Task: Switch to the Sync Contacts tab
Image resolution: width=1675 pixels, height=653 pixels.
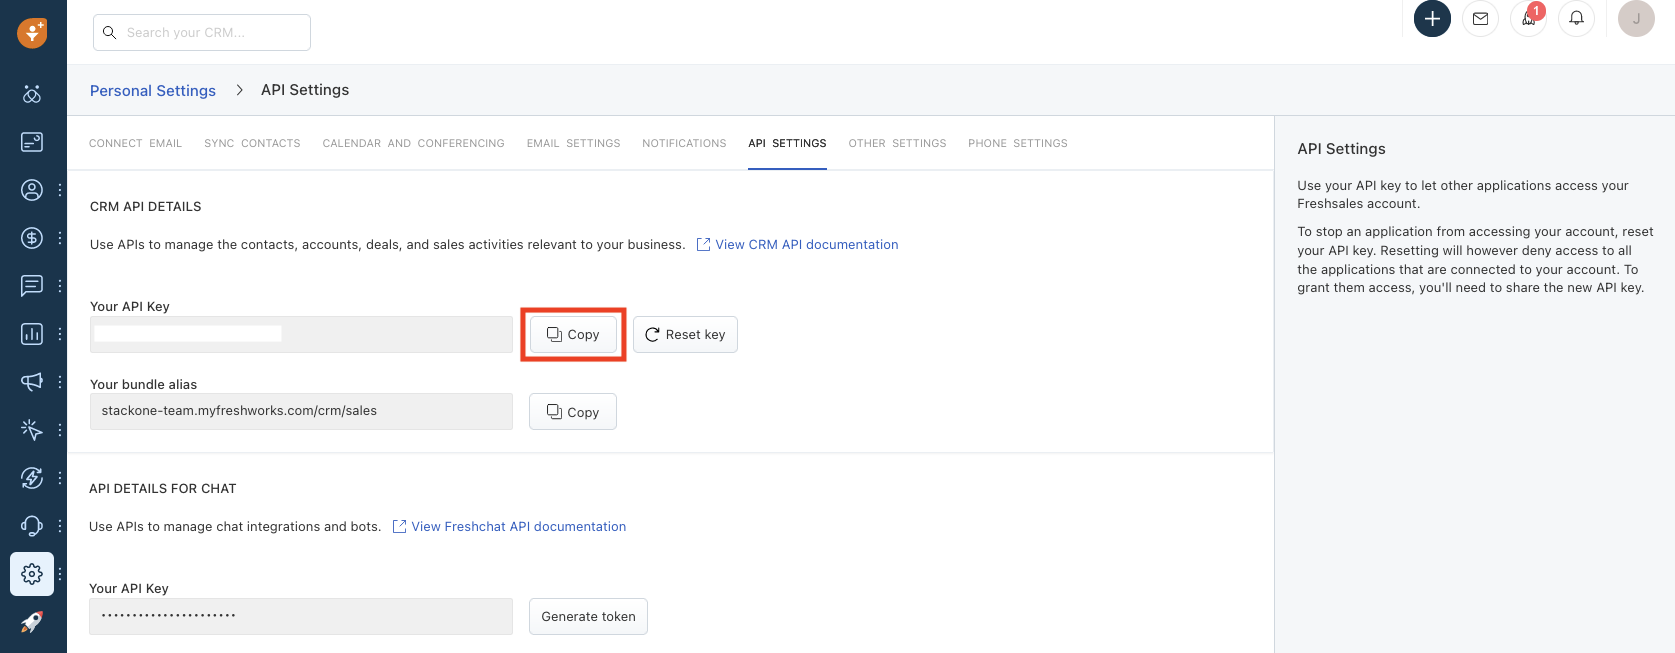Action: (252, 144)
